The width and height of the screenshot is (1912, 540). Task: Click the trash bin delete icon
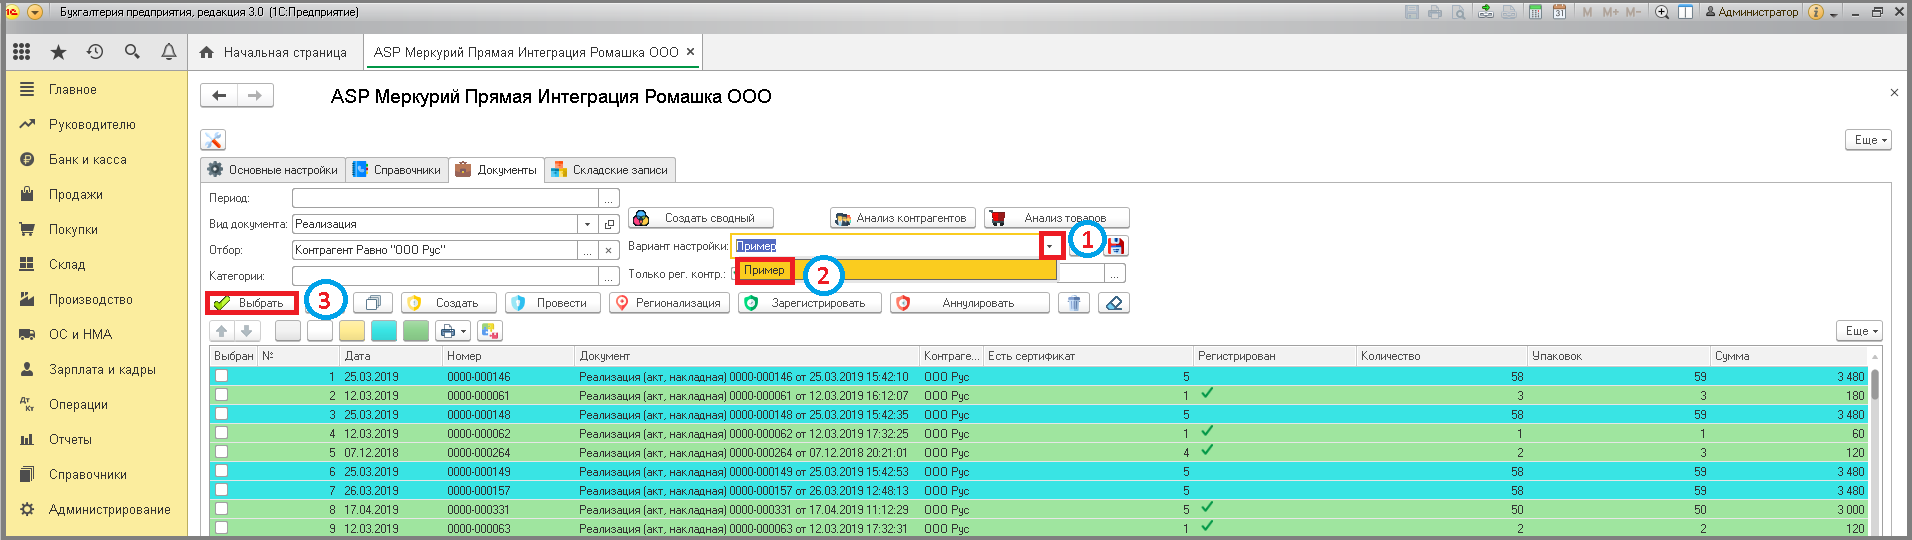pos(1074,303)
